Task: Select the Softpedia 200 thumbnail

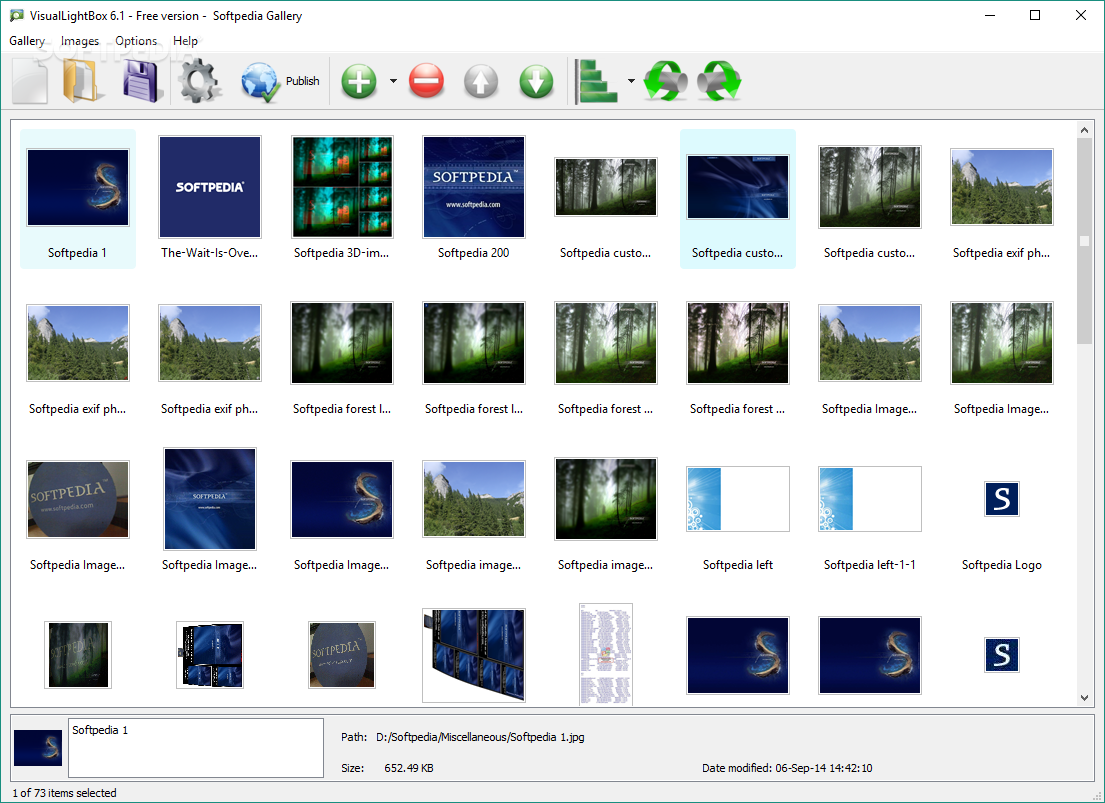Action: click(474, 187)
